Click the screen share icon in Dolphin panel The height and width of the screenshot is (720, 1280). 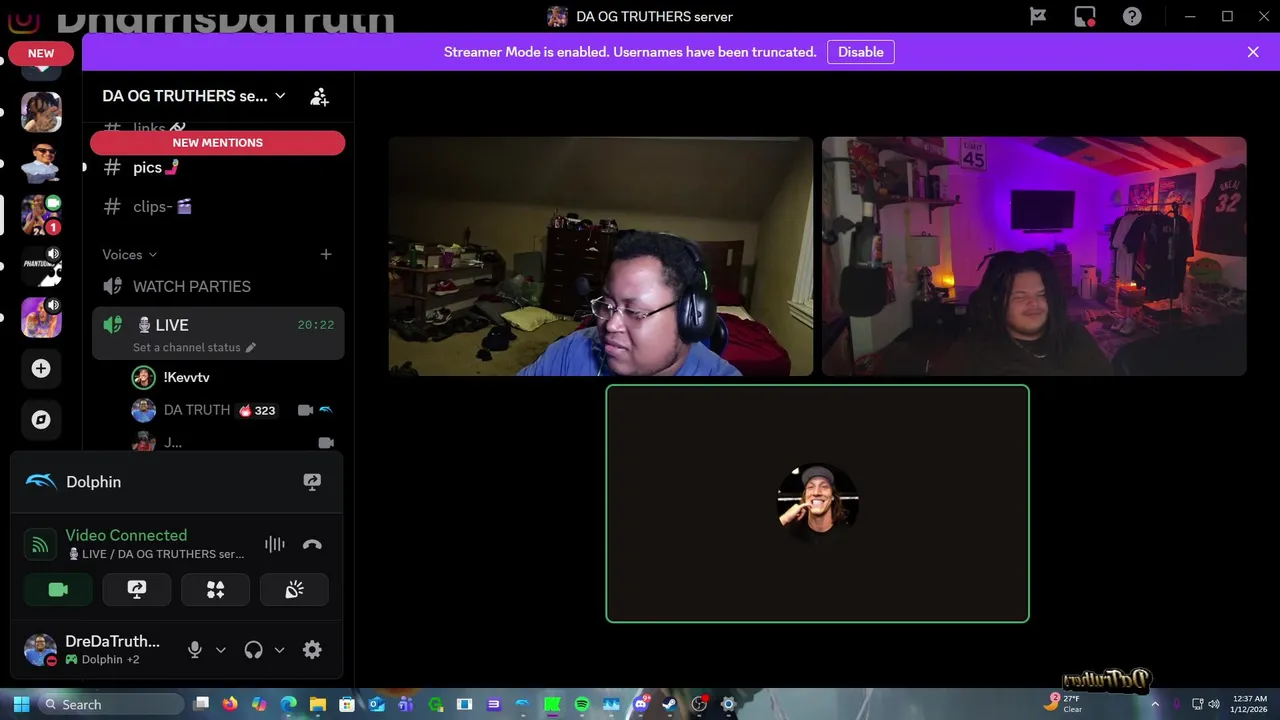[x=312, y=482]
